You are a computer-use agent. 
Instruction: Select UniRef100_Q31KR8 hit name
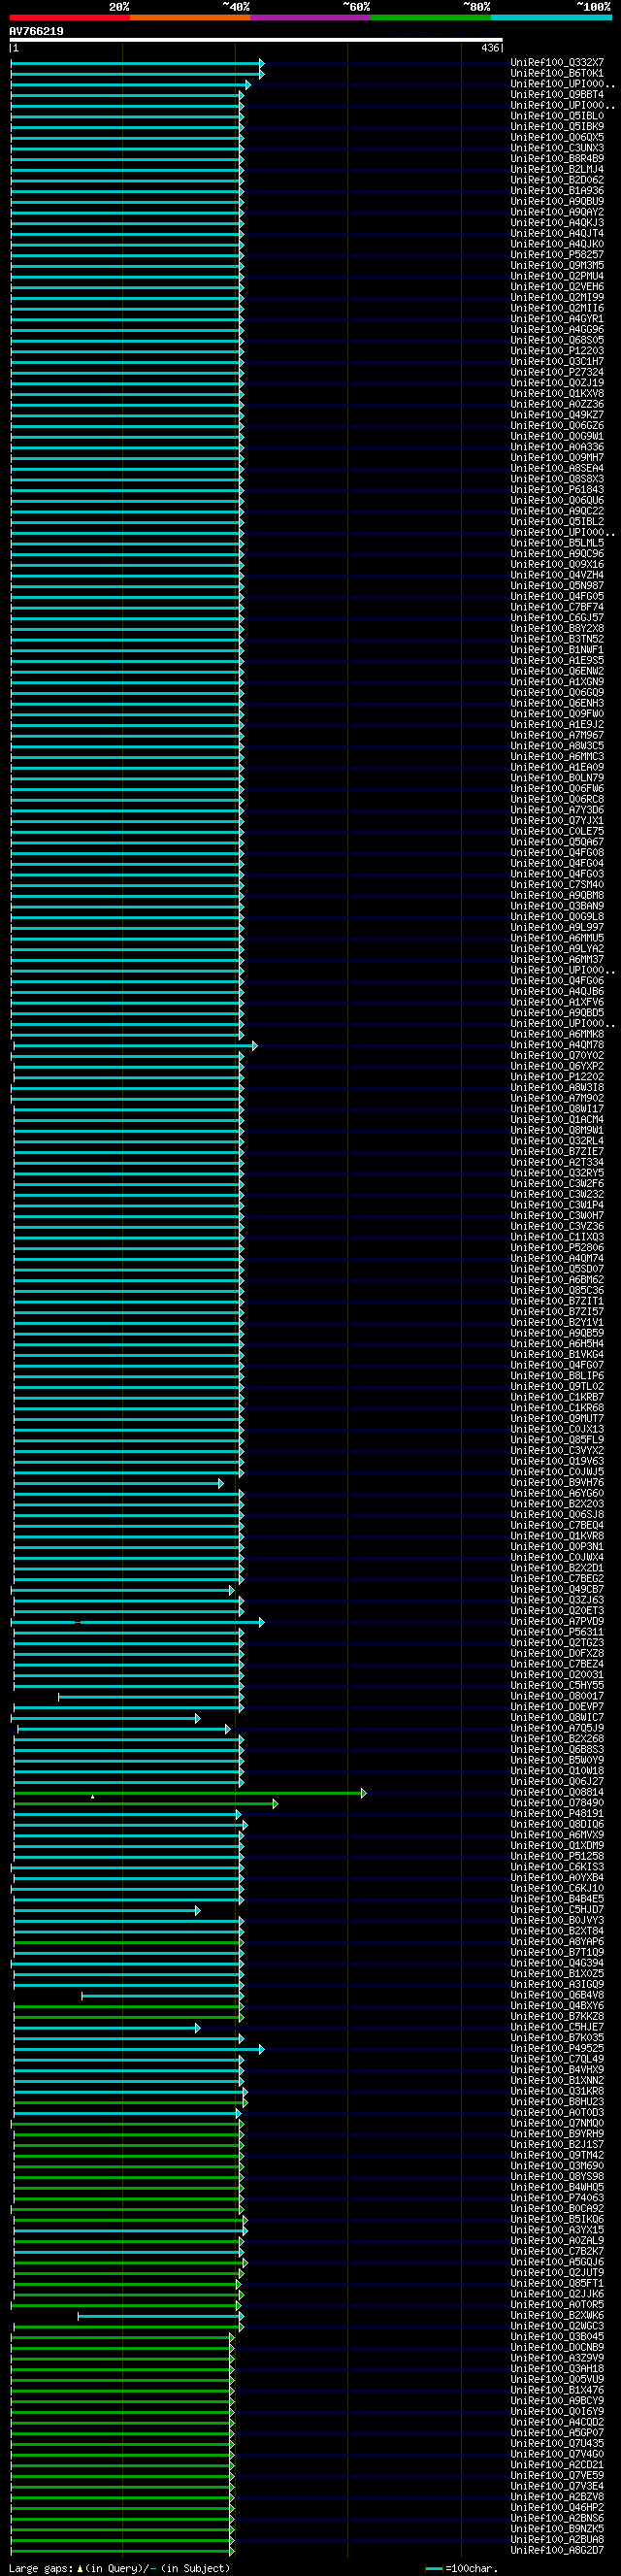557,2091
